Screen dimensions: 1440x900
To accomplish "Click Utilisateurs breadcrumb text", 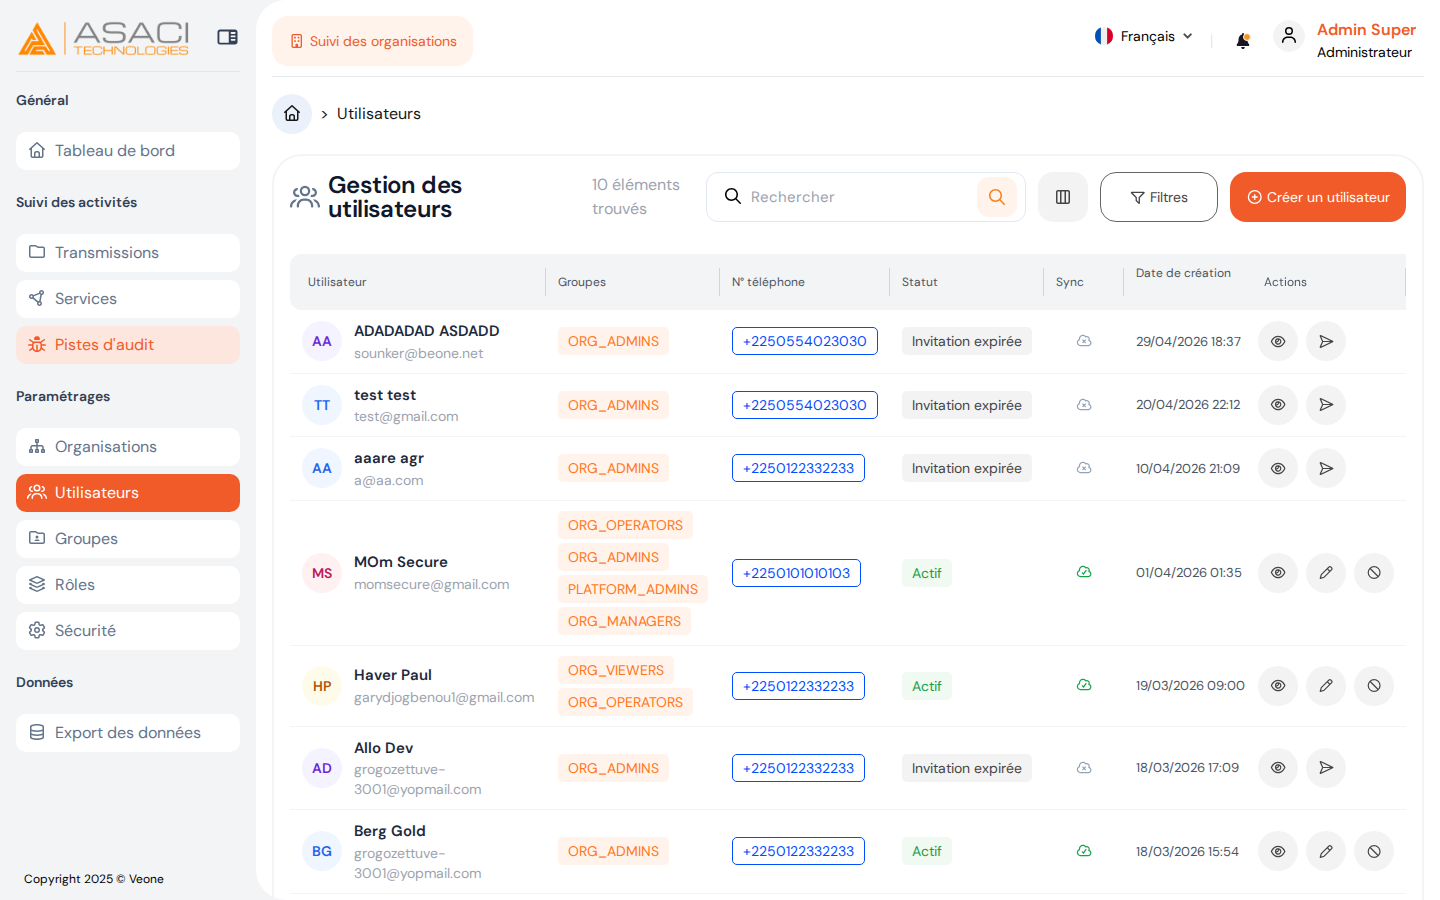I will (379, 114).
